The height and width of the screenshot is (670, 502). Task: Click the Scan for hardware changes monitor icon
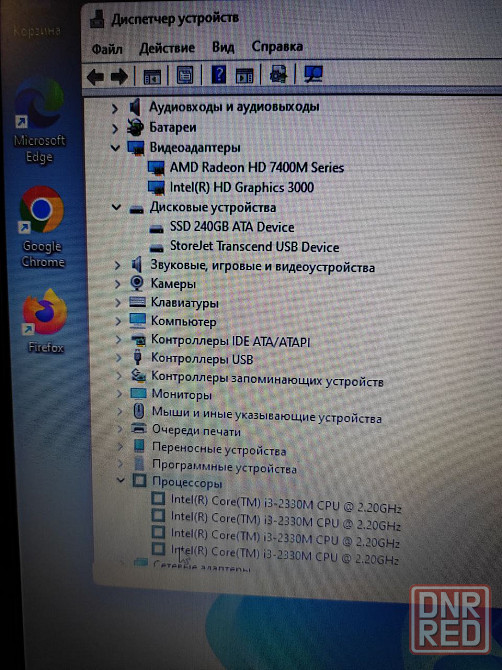pyautogui.click(x=313, y=74)
